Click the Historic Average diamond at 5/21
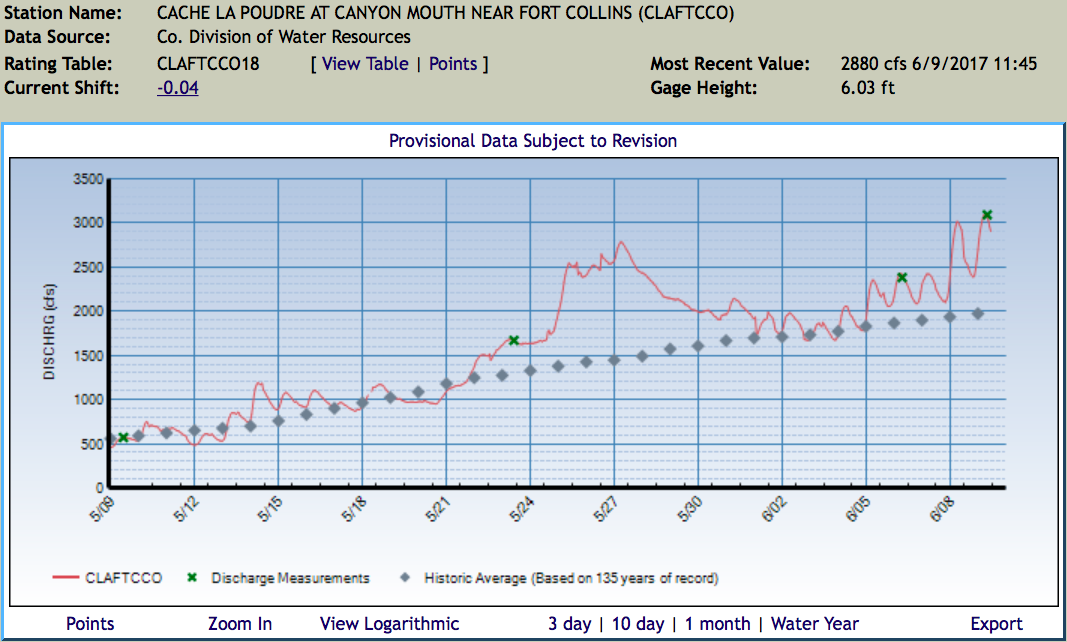The image size is (1067, 642). (x=446, y=383)
